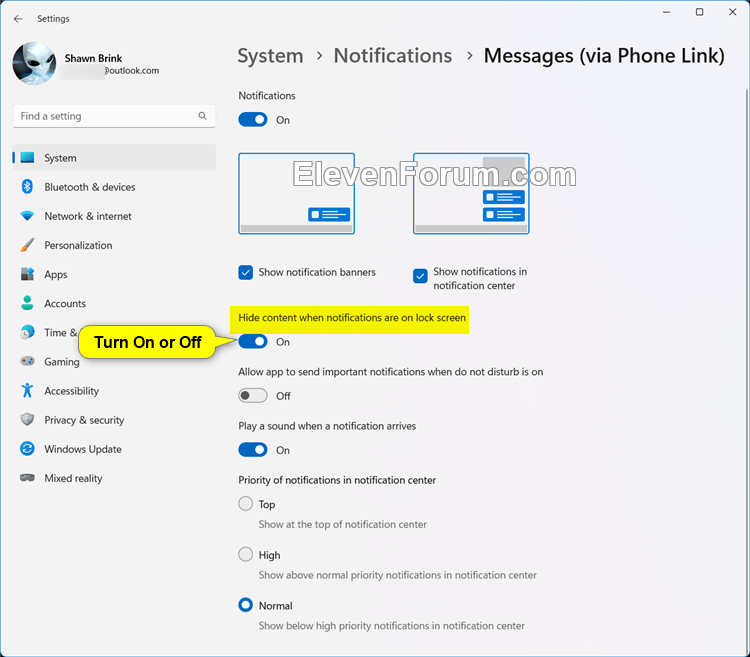Click the Shawn Brink account name

pyautogui.click(x=93, y=58)
